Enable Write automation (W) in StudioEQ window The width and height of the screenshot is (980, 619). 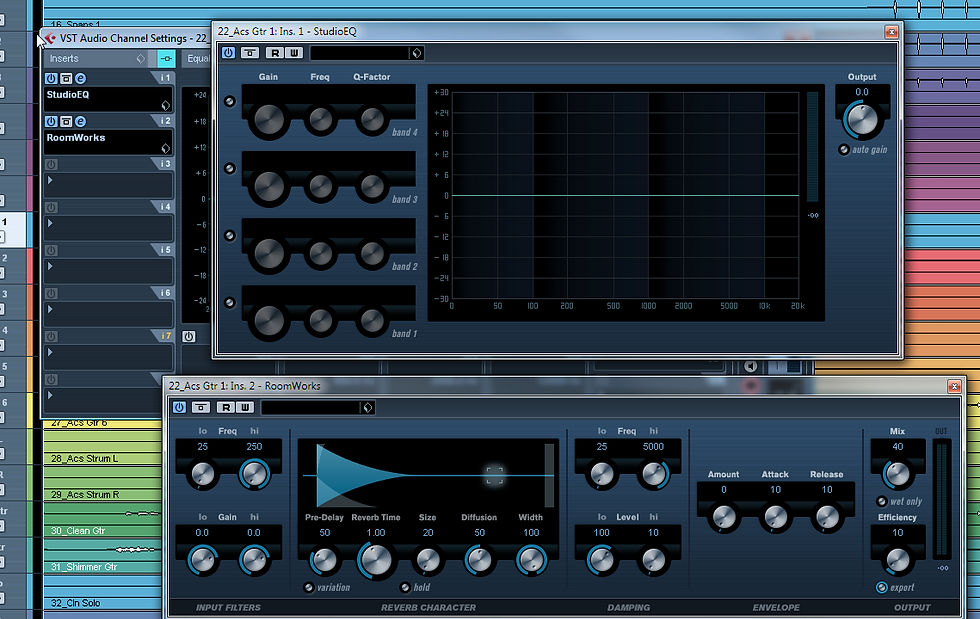click(294, 53)
